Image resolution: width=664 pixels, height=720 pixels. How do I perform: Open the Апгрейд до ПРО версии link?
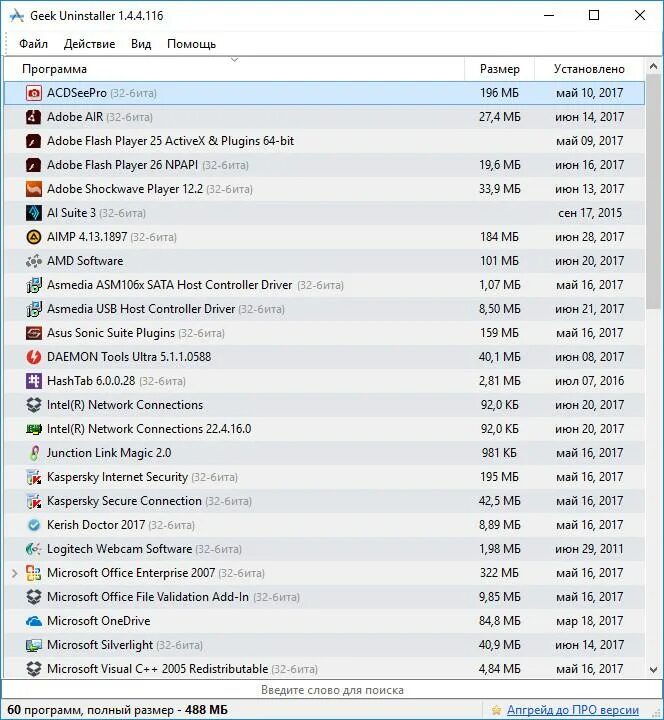coord(573,710)
